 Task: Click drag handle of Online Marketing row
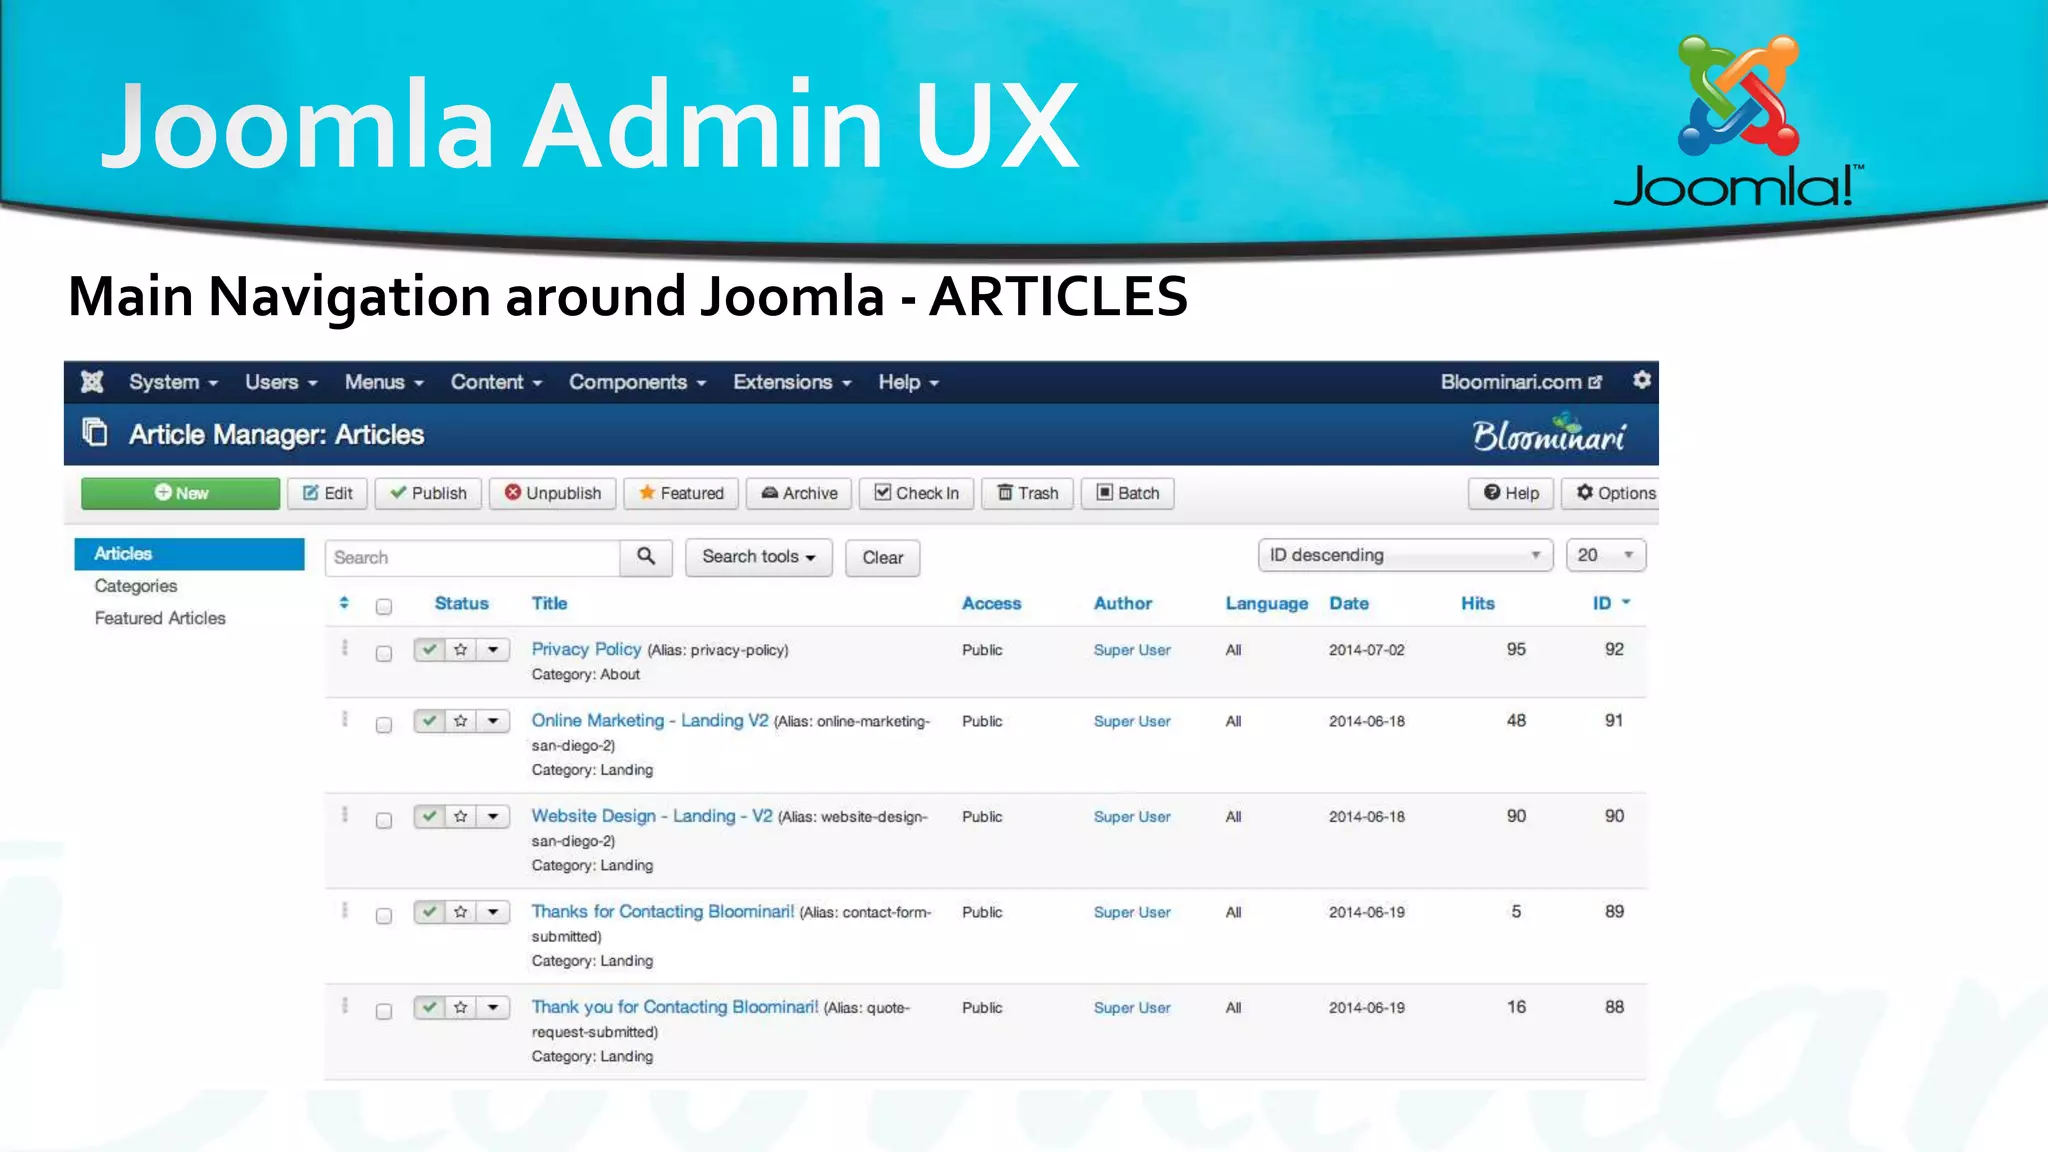click(x=345, y=719)
